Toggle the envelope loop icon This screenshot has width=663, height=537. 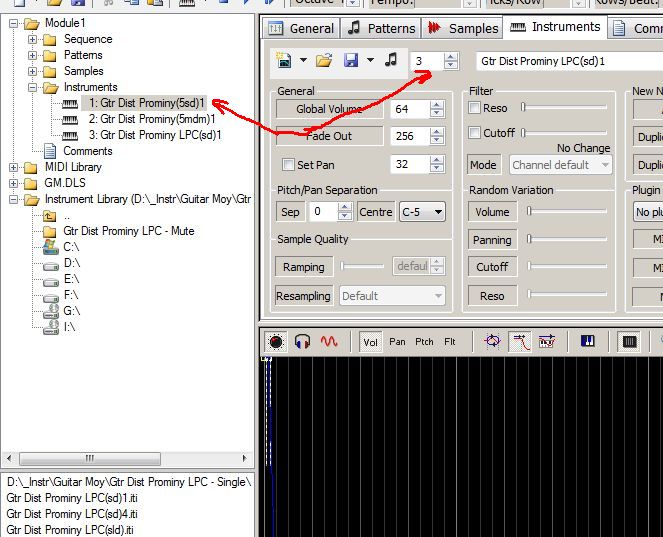493,342
